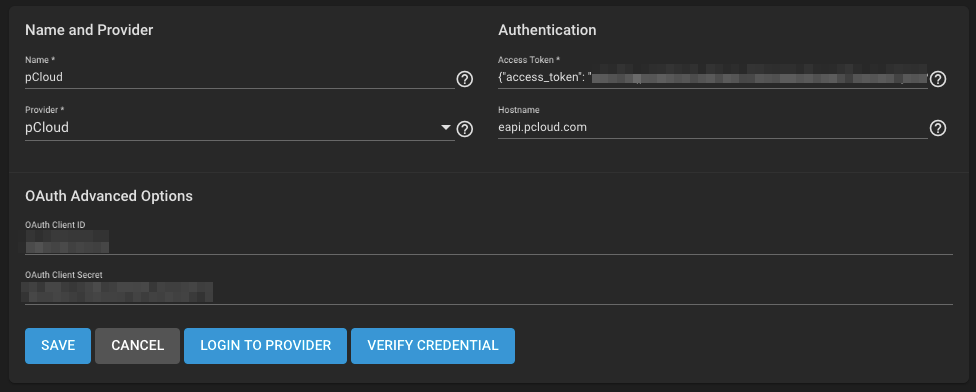Cancel editing the credential

[x=138, y=345]
